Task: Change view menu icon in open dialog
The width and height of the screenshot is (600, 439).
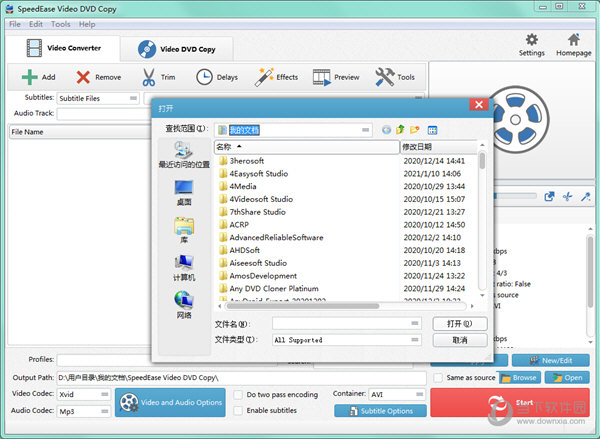Action: (x=432, y=130)
